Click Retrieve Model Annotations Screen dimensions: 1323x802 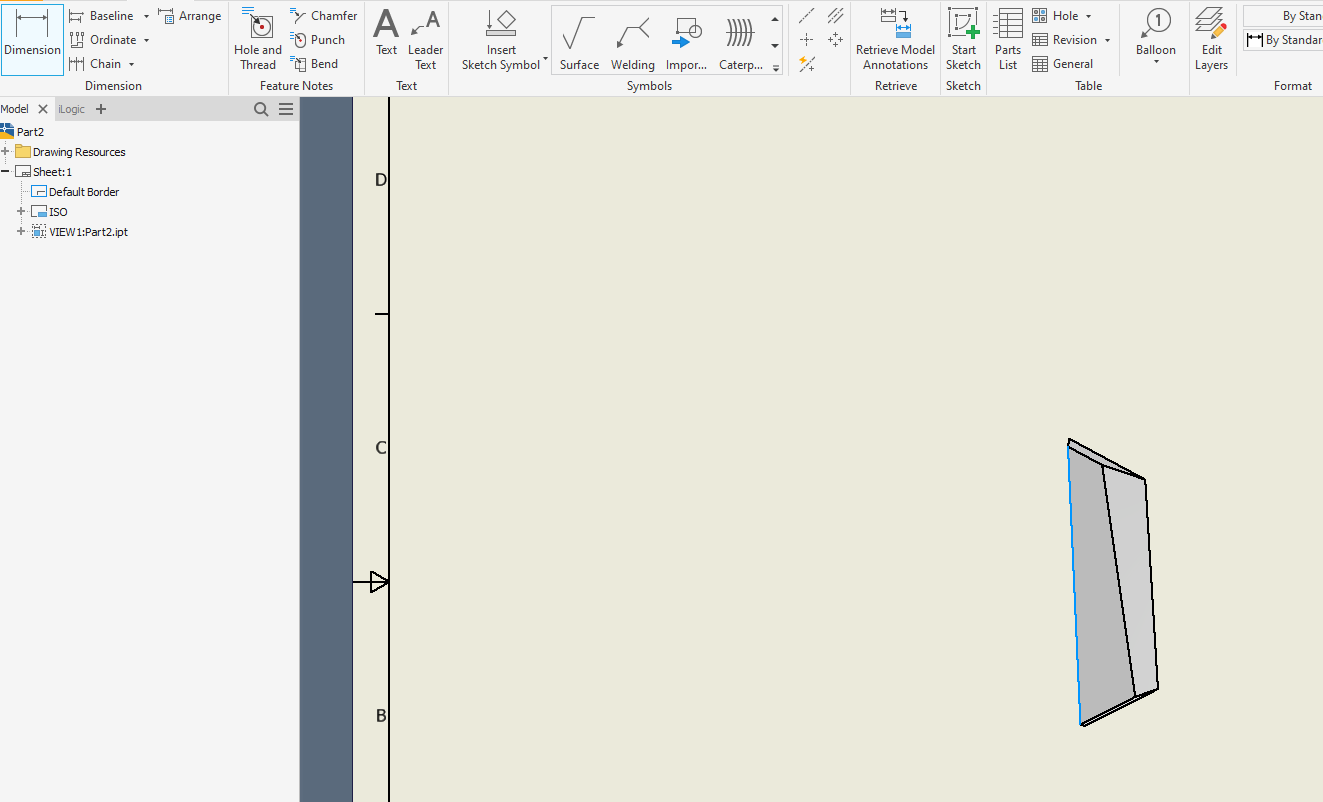[895, 40]
